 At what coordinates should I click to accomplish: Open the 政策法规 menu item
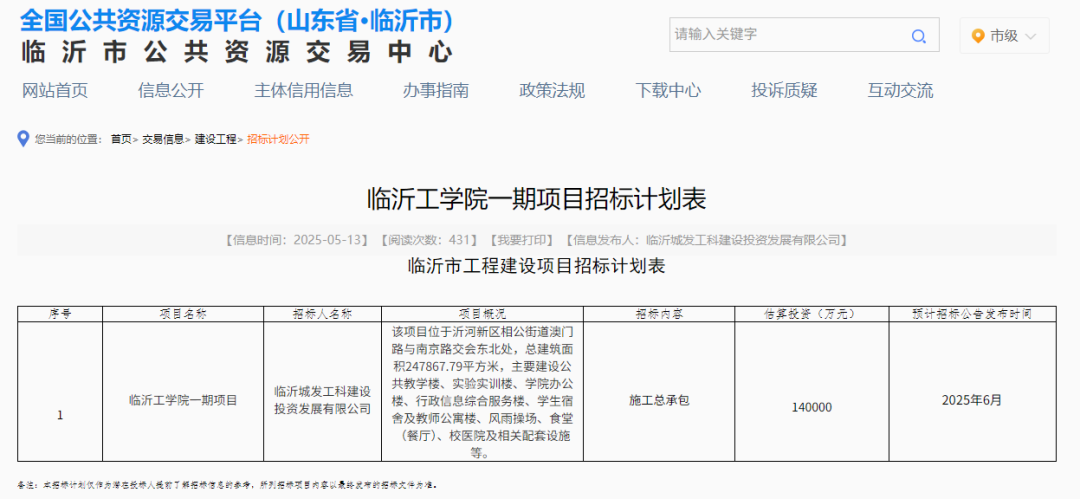tap(552, 90)
